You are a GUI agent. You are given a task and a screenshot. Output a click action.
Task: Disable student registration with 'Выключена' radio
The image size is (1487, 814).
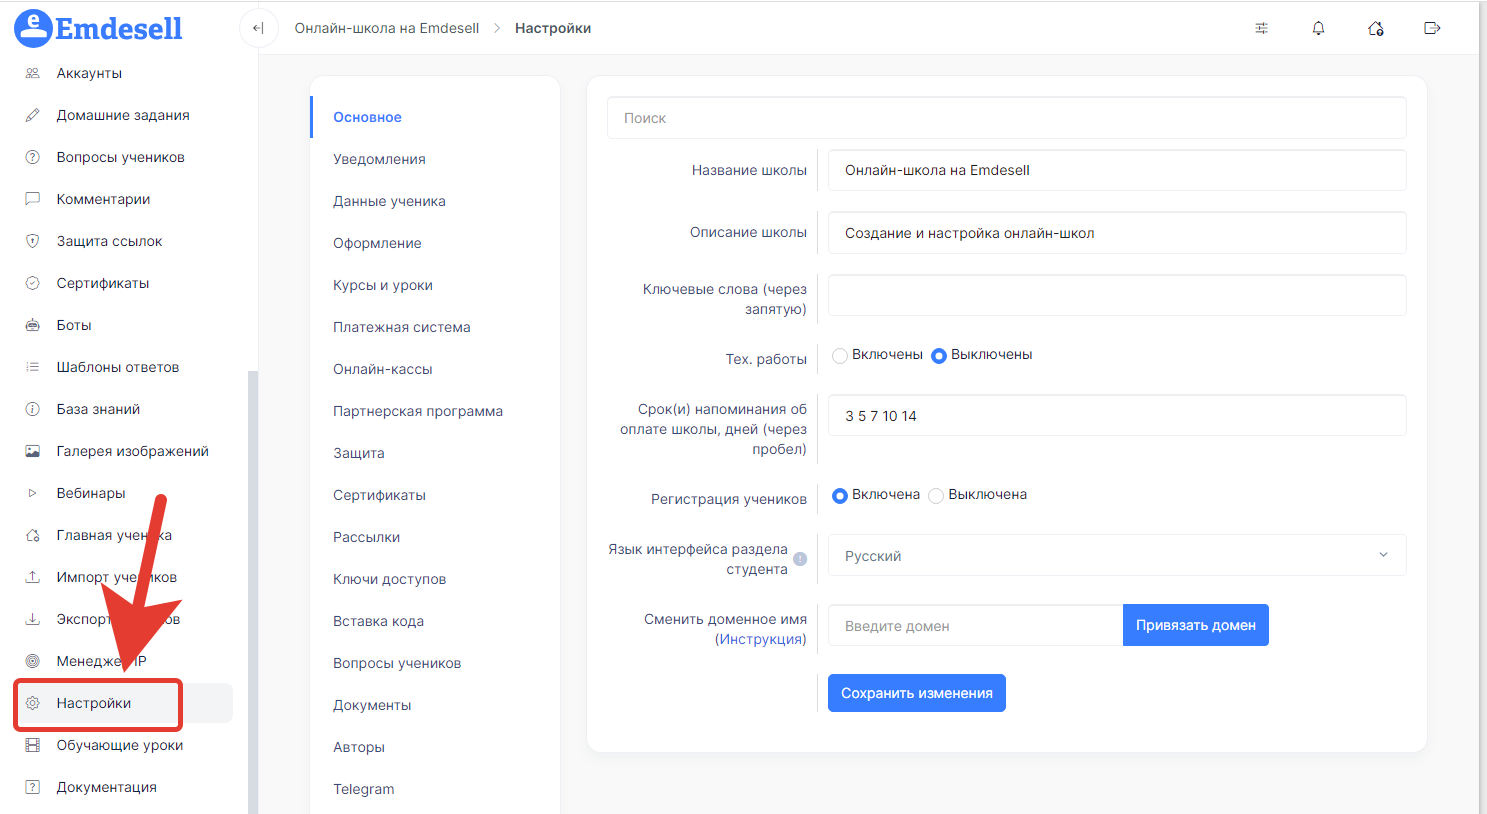coord(936,495)
